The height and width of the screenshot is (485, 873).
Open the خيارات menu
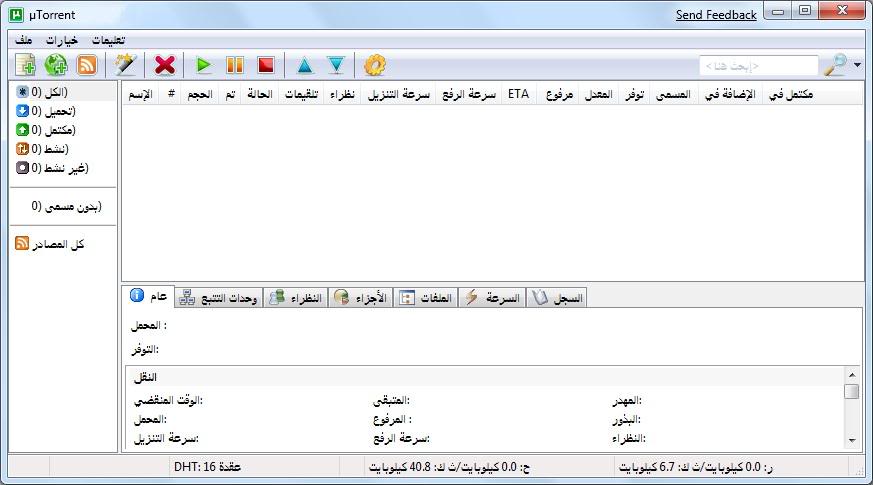62,40
